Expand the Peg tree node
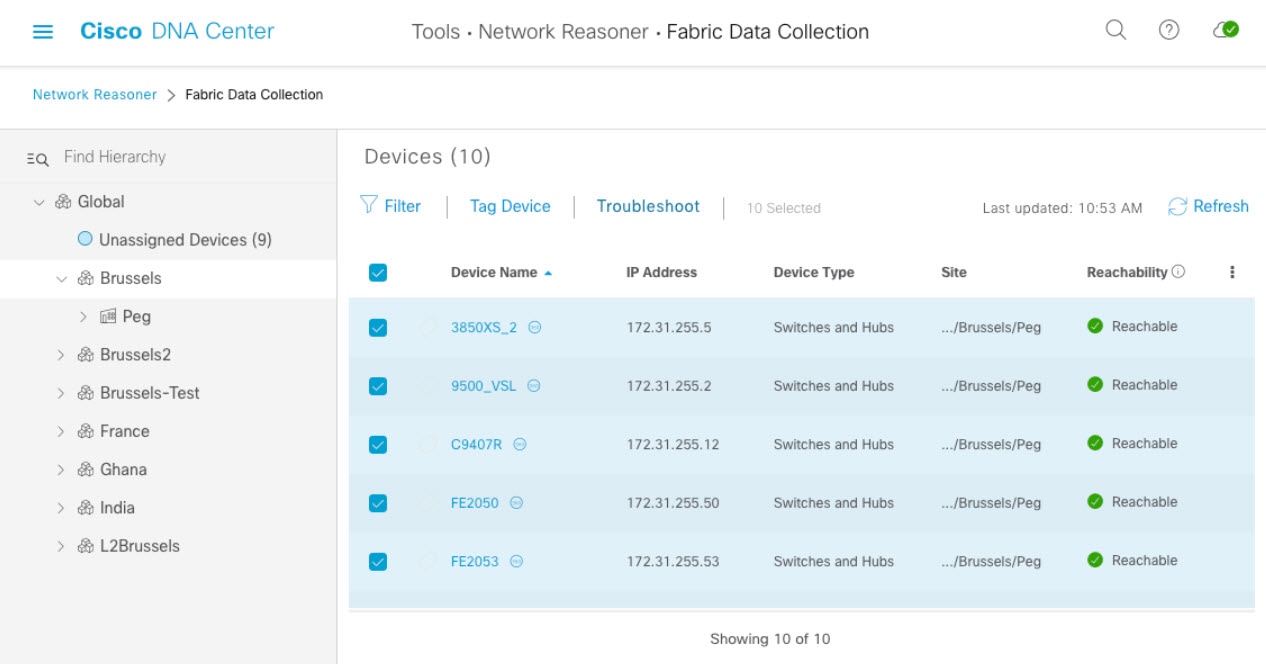The width and height of the screenshot is (1266, 664). tap(83, 316)
